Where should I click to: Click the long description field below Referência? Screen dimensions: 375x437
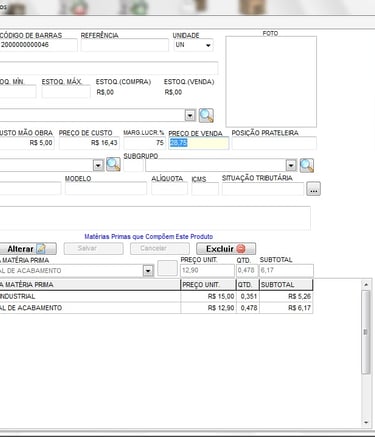(109, 68)
